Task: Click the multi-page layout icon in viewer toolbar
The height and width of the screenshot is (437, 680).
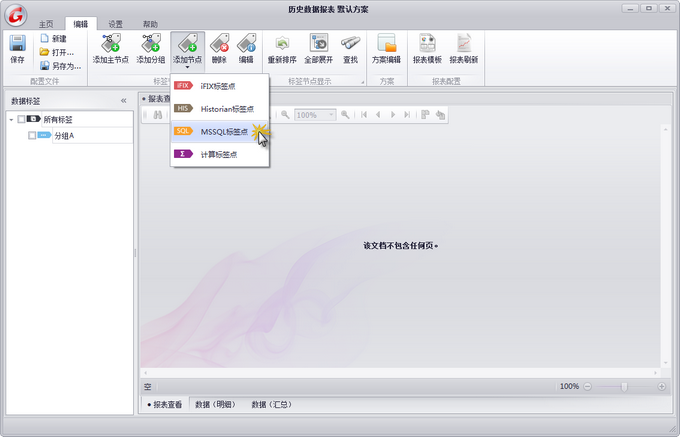Action: click(425, 115)
